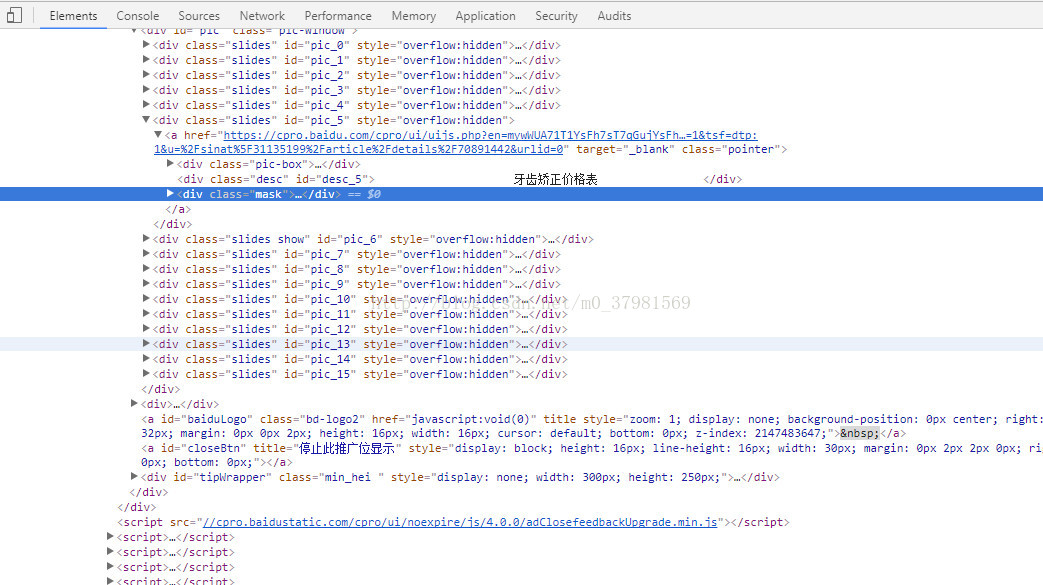Expand the pic_3 slides div

tap(146, 90)
